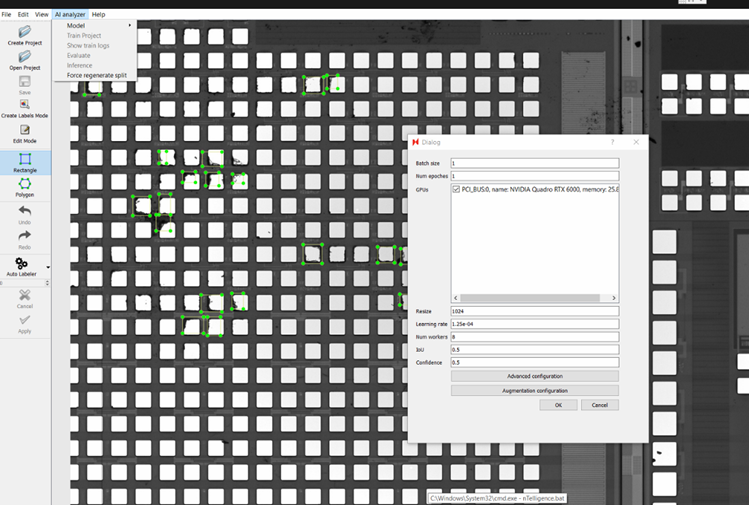Click the Auto Labeler icon
The width and height of the screenshot is (749, 505).
(x=21, y=264)
